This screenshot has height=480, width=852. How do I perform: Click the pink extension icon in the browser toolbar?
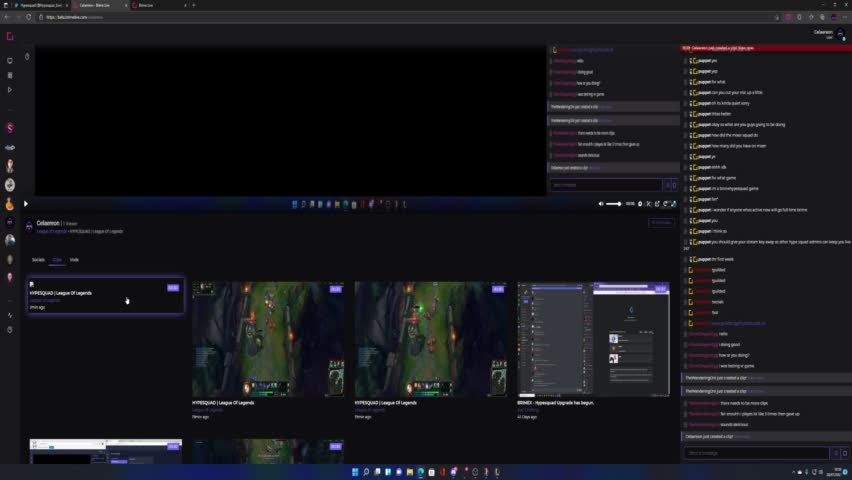point(788,17)
